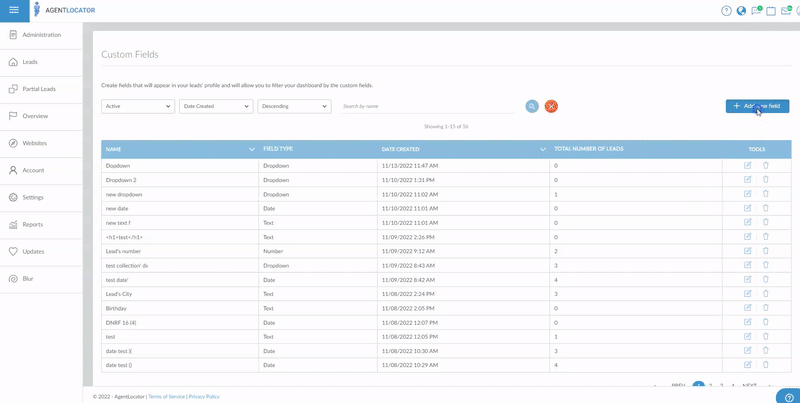Edit the date test () field
800x403 pixels.
point(747,365)
